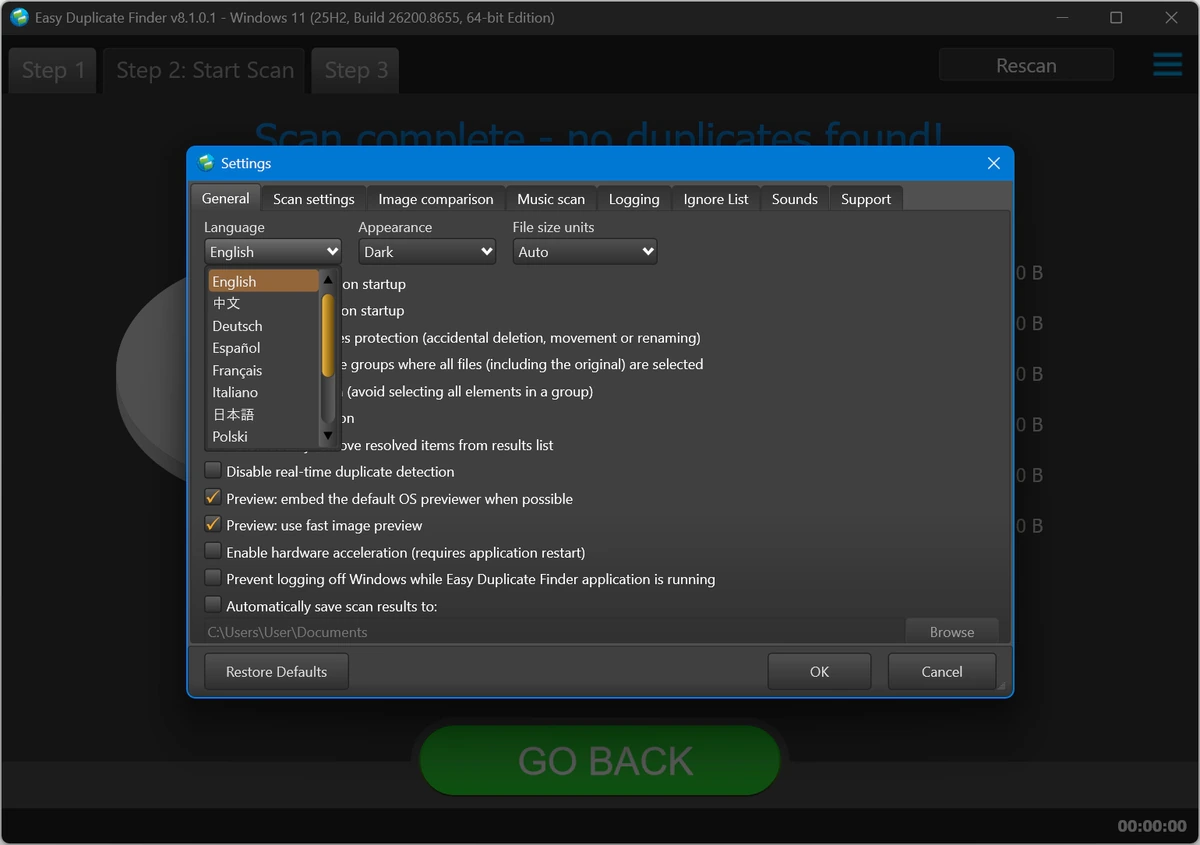The width and height of the screenshot is (1200, 845).
Task: Select Italiano in language list
Action: pos(264,392)
